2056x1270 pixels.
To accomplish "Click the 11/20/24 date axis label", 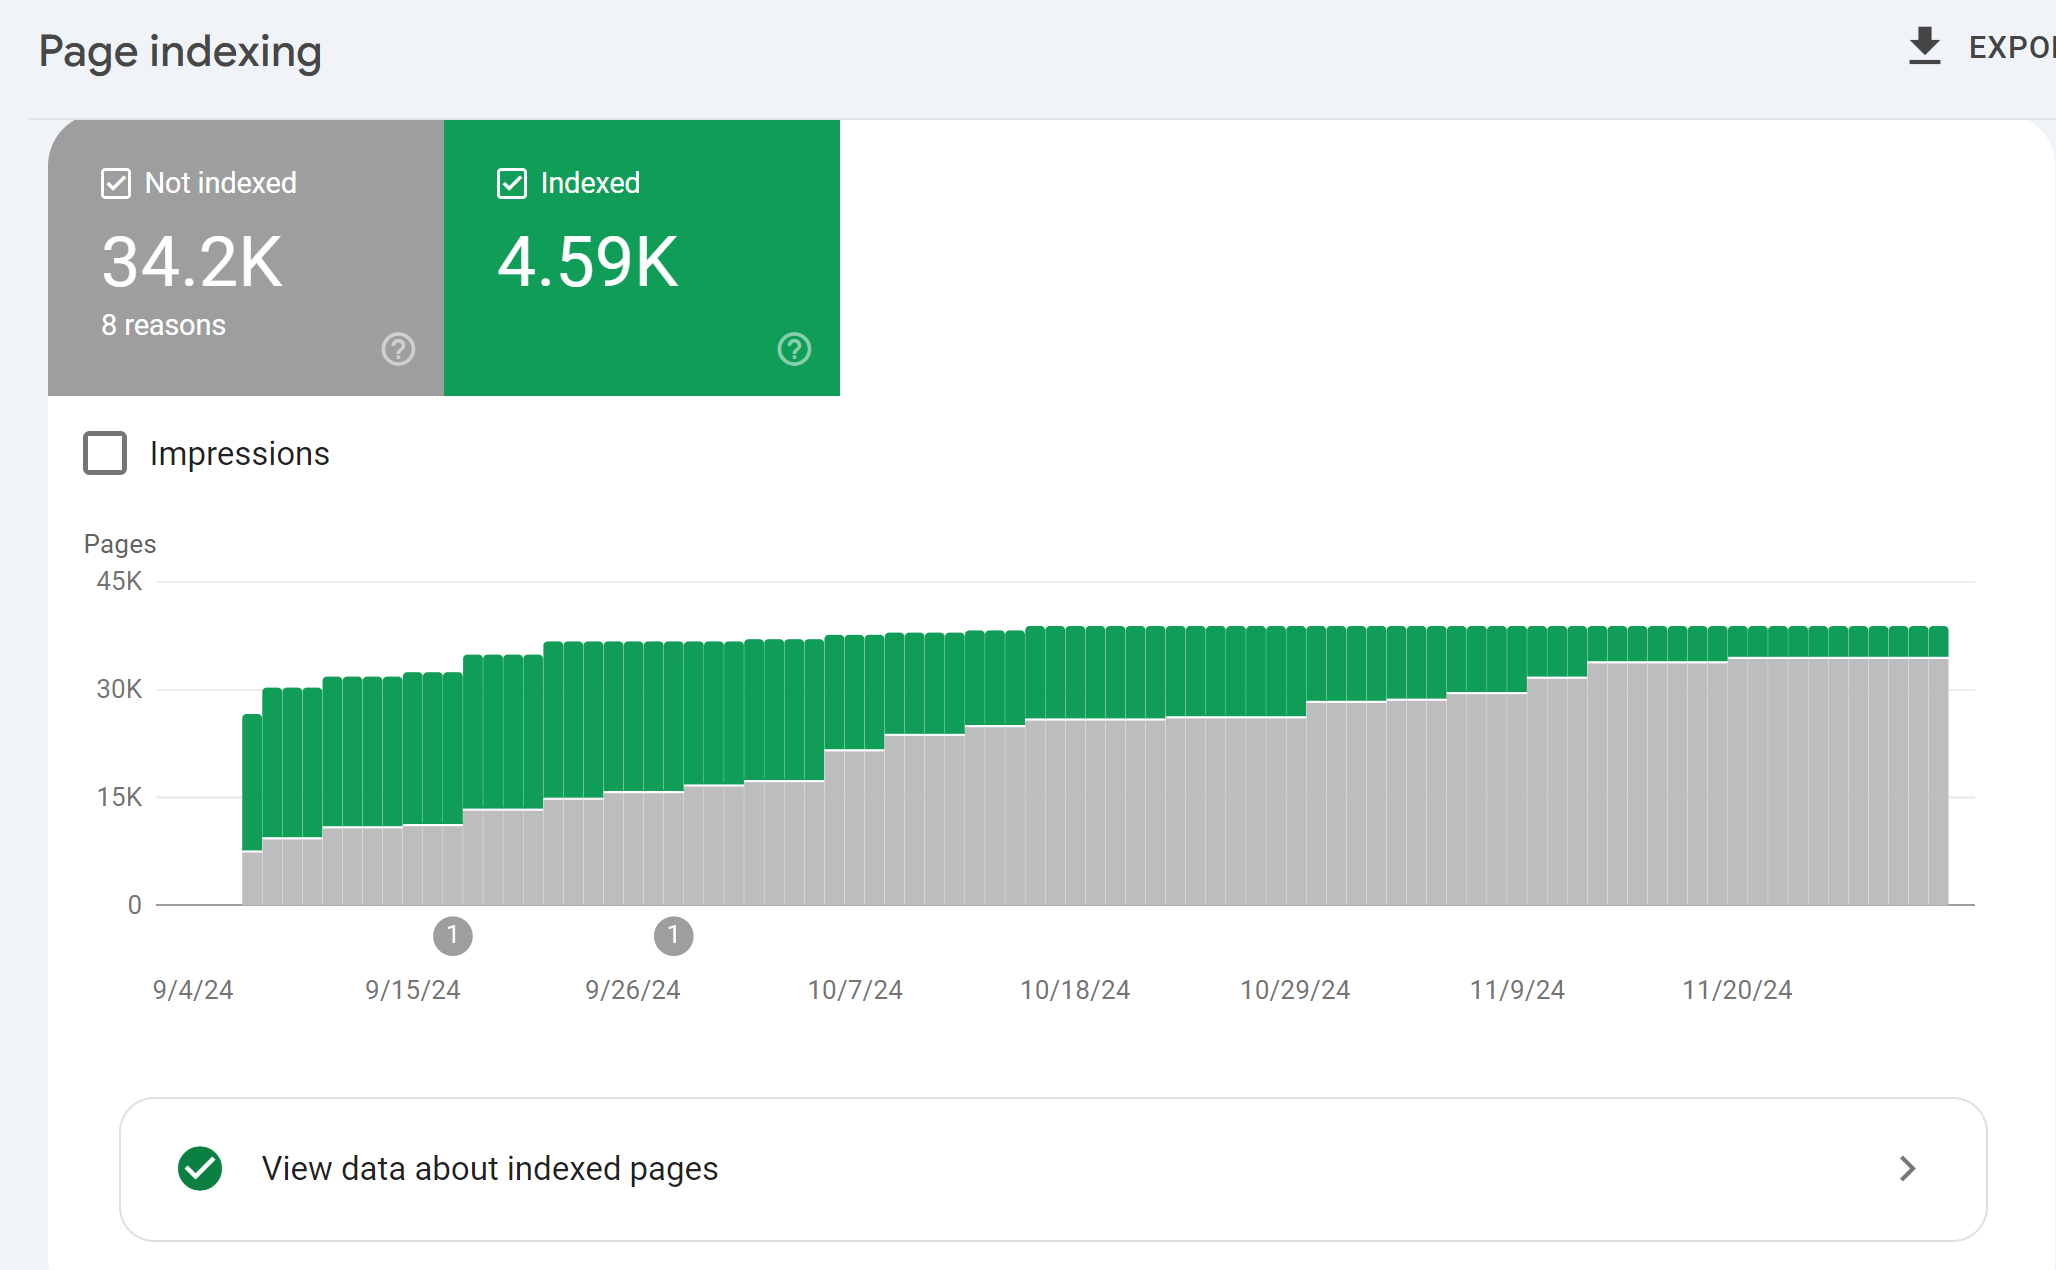I will 1737,990.
